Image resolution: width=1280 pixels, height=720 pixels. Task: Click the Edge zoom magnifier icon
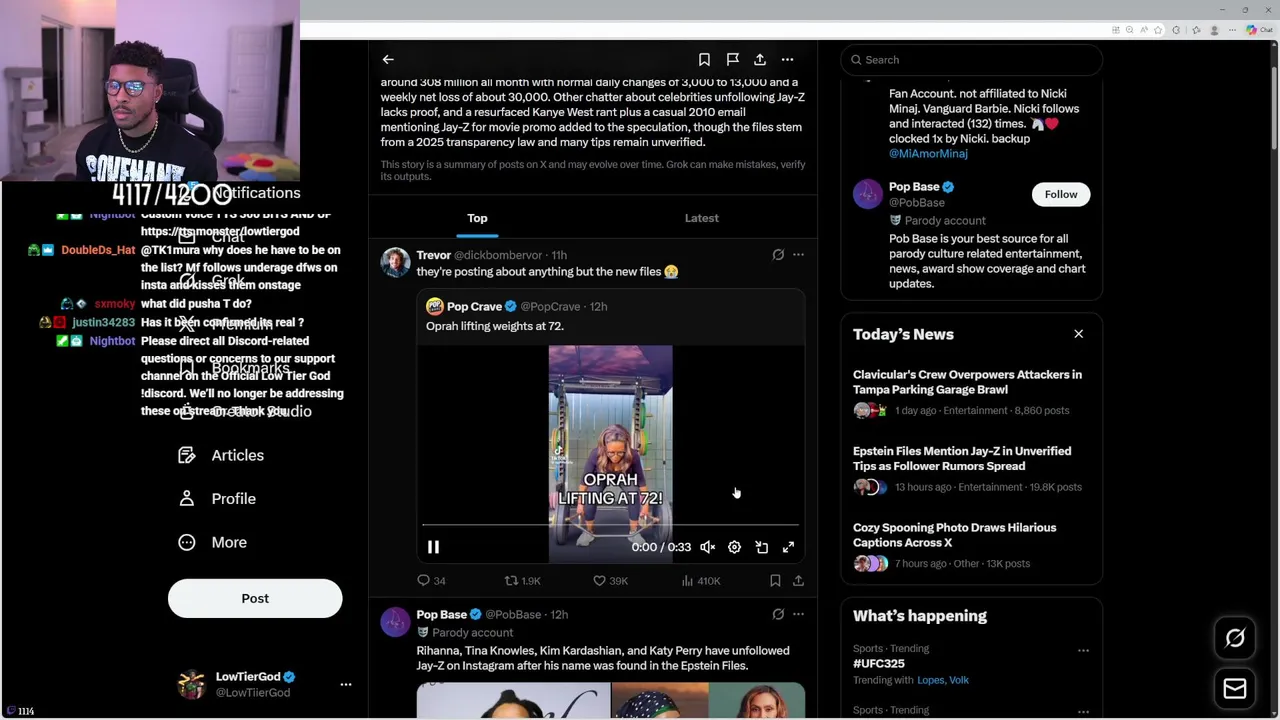(x=1129, y=30)
